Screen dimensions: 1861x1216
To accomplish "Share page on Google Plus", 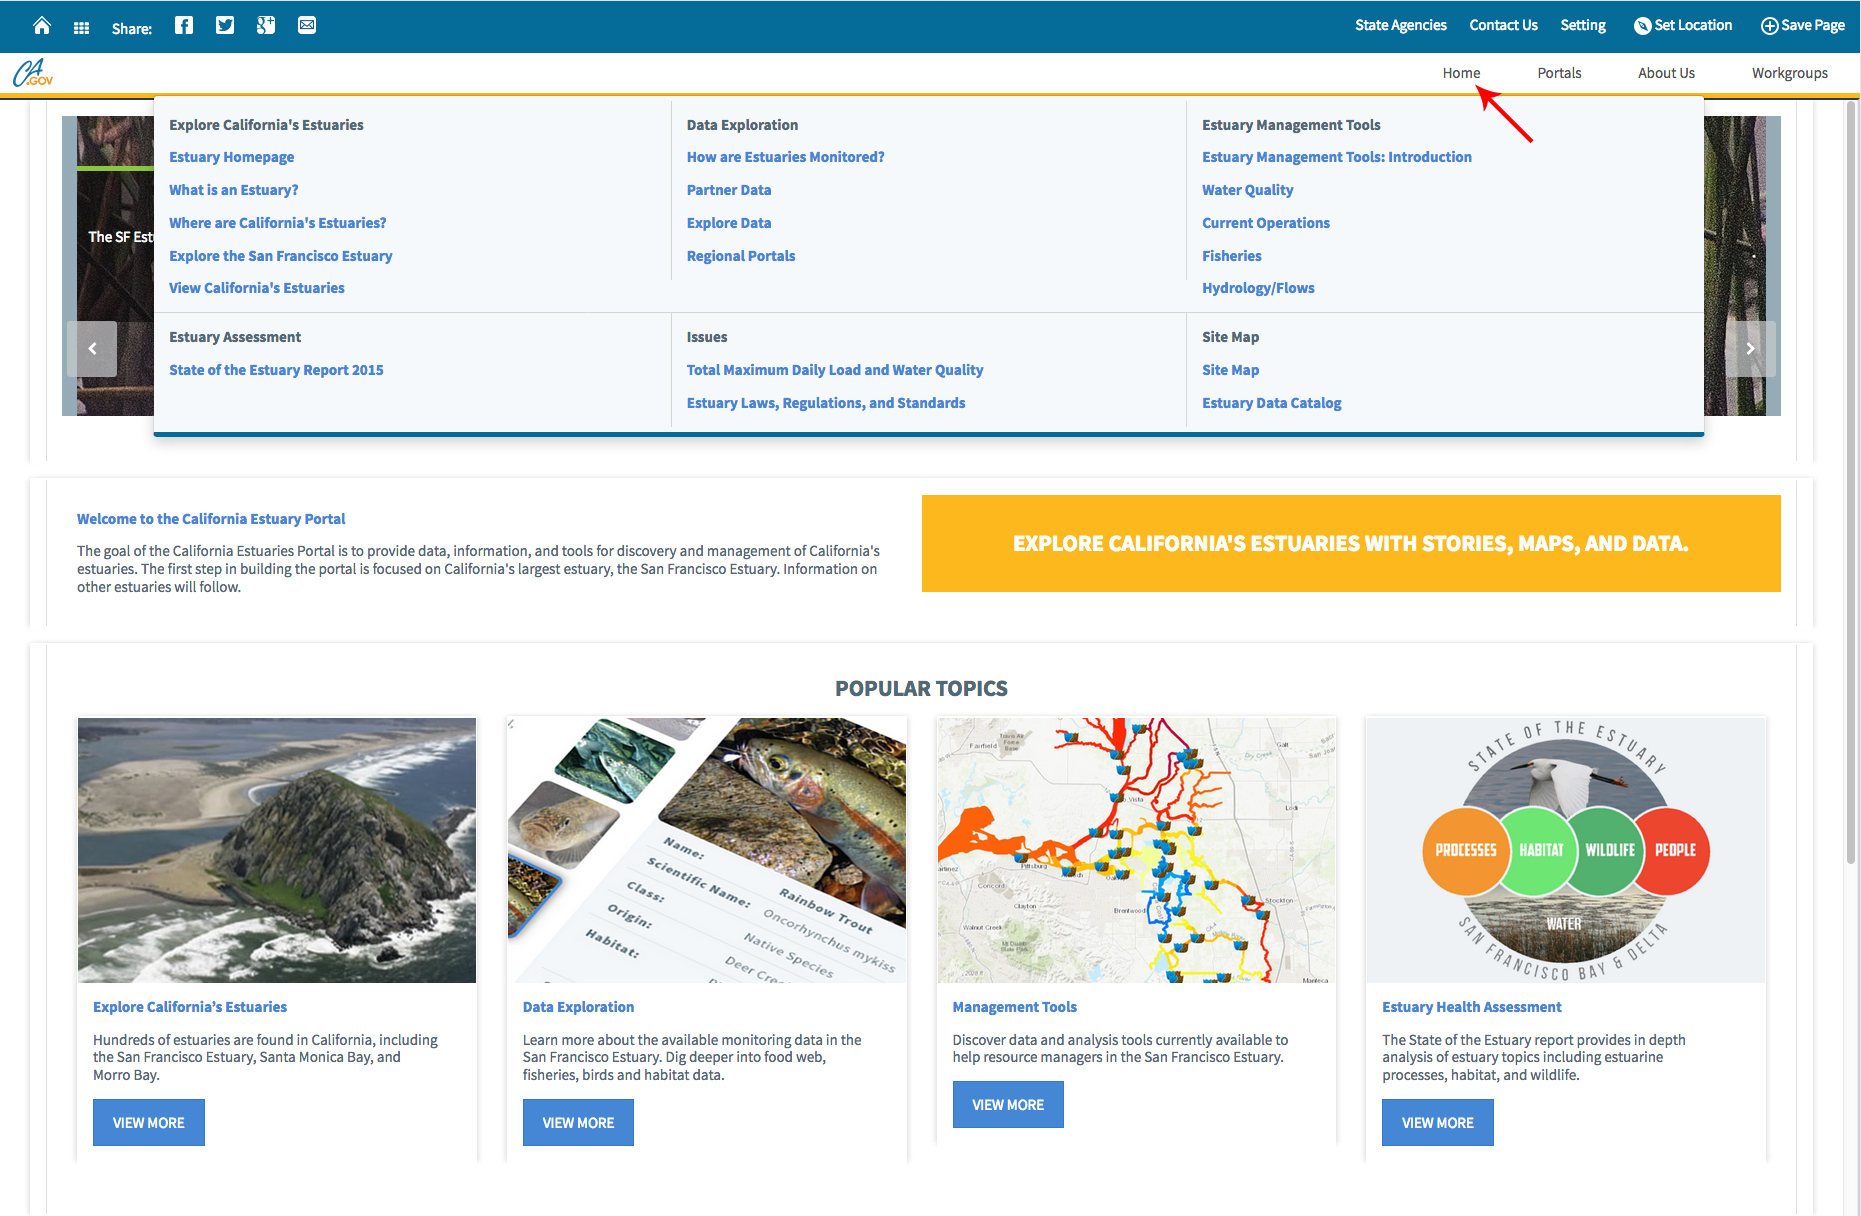I will 266,25.
